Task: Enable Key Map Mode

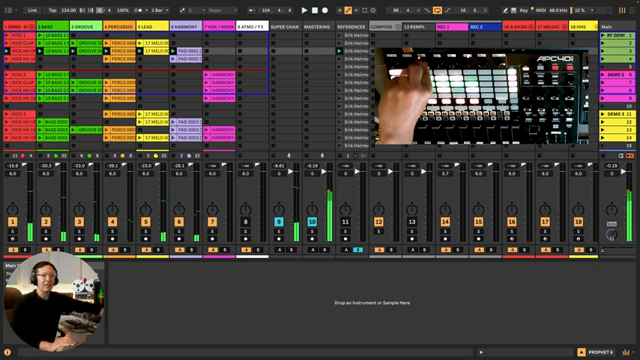Action: pyautogui.click(x=524, y=10)
